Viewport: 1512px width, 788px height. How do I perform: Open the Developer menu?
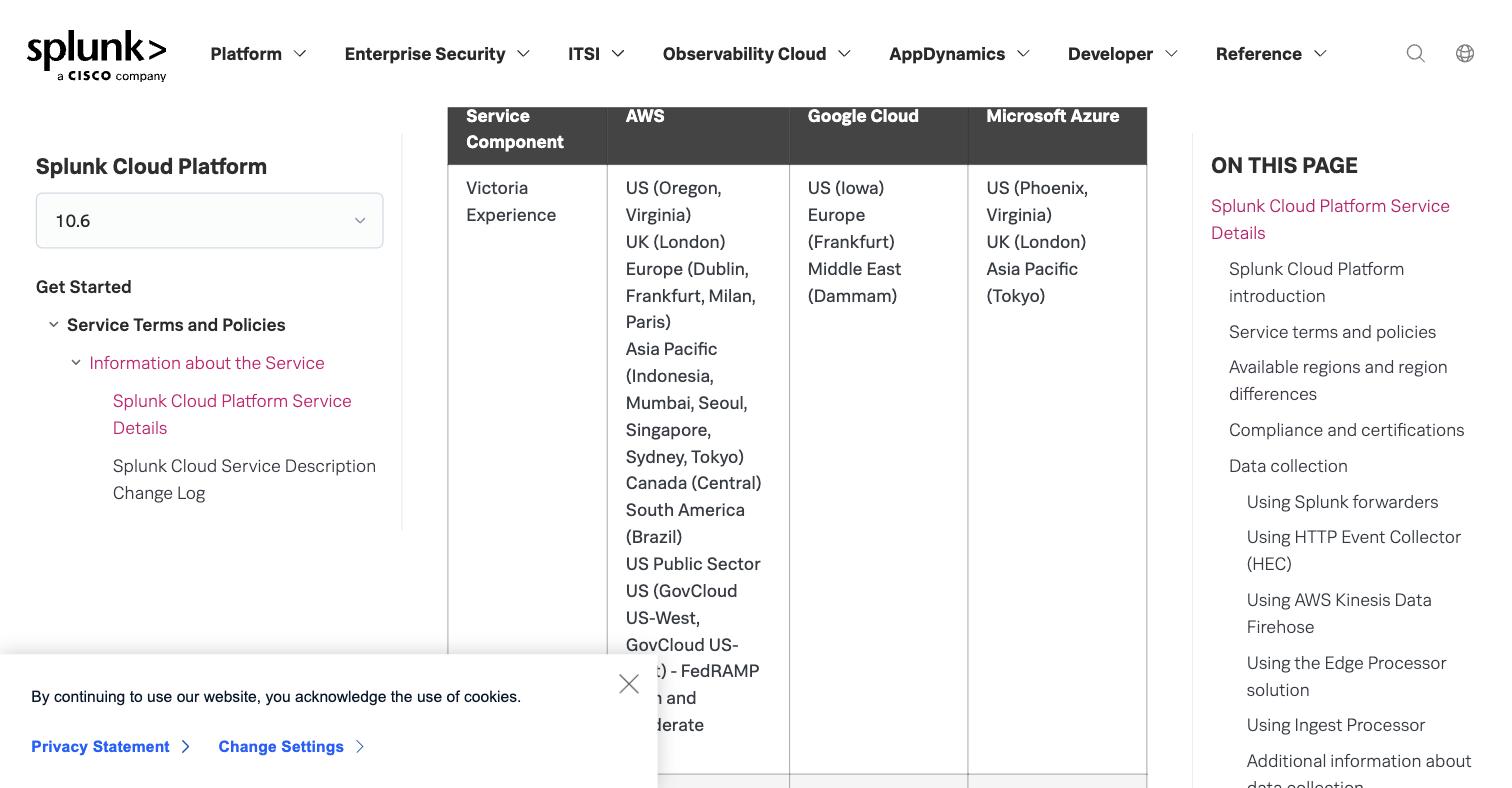[1123, 54]
